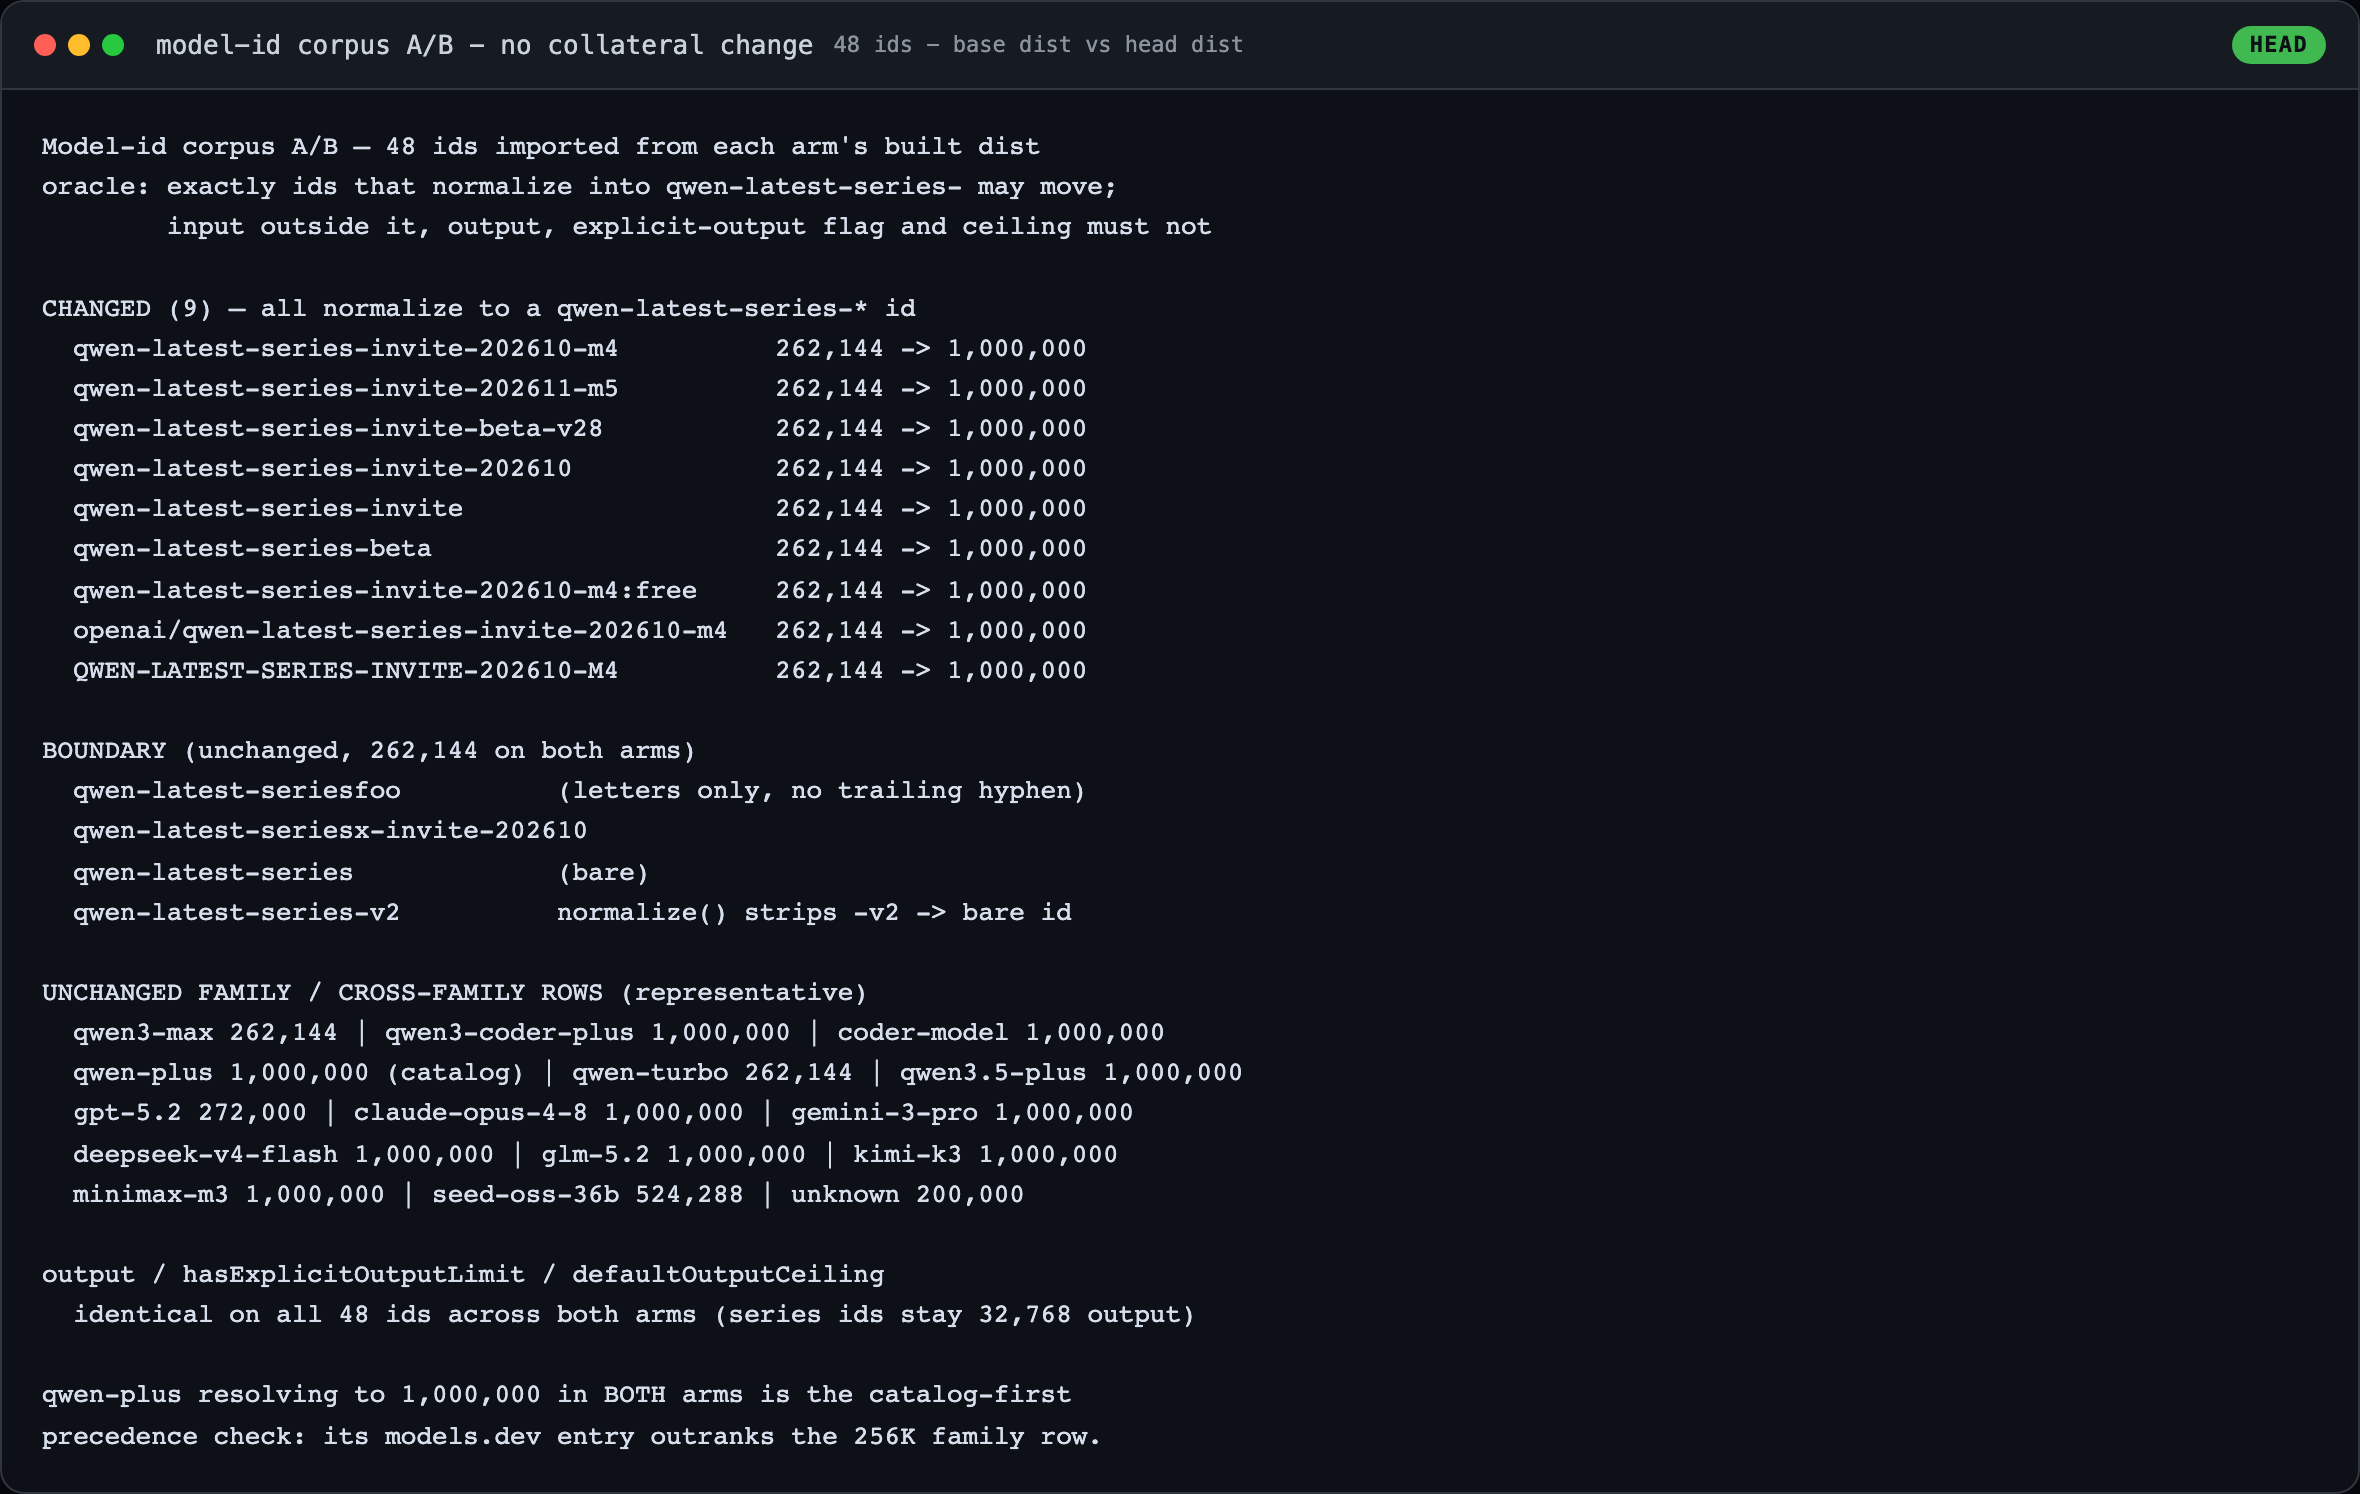Click the yellow minimize window dot
Image resolution: width=2360 pixels, height=1494 pixels.
79,45
